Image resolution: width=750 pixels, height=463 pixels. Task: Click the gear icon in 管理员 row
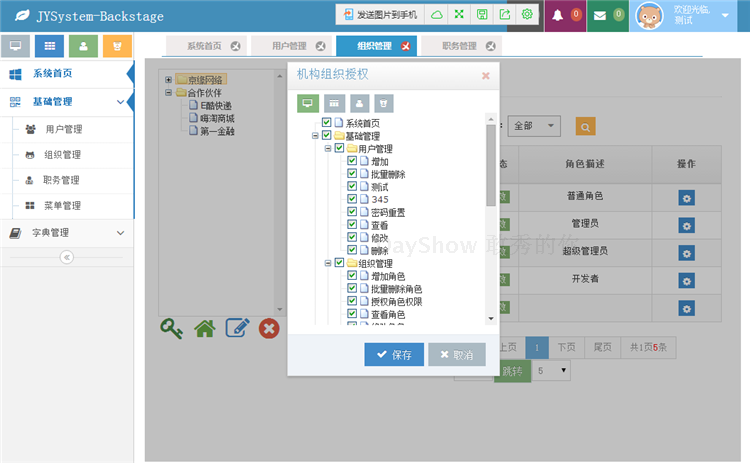[687, 226]
